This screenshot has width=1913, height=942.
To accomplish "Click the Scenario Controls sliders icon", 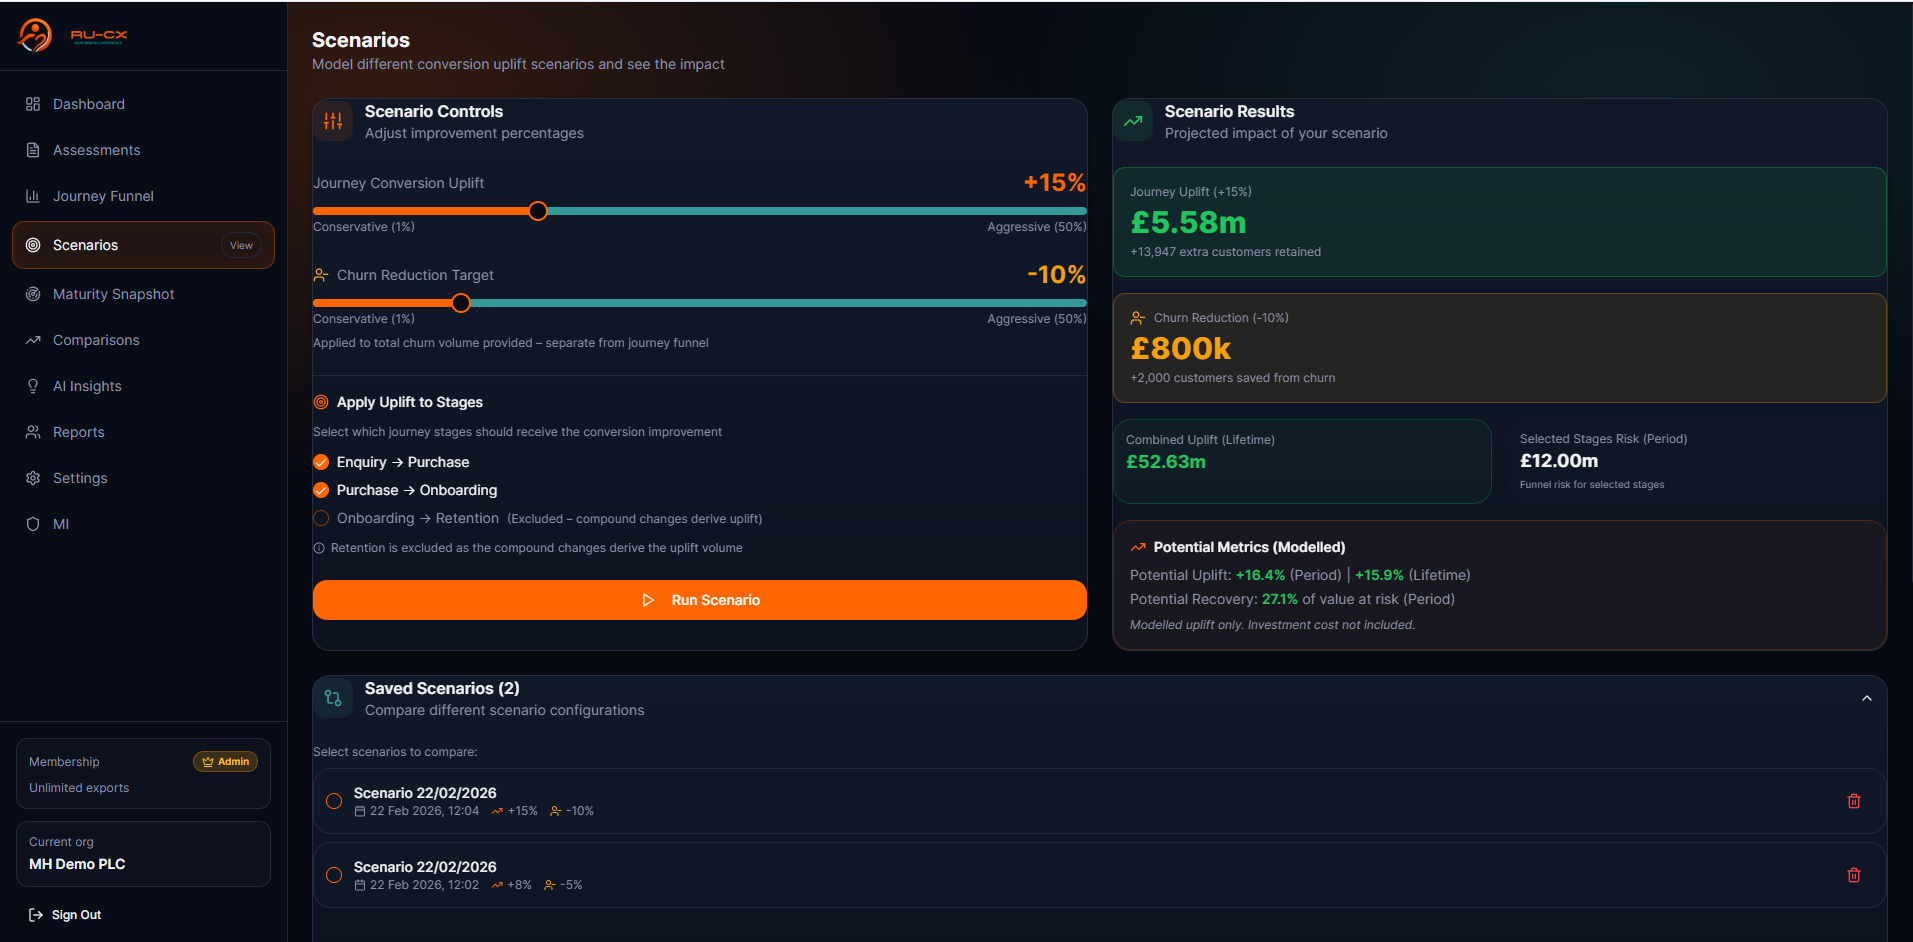I will point(333,121).
